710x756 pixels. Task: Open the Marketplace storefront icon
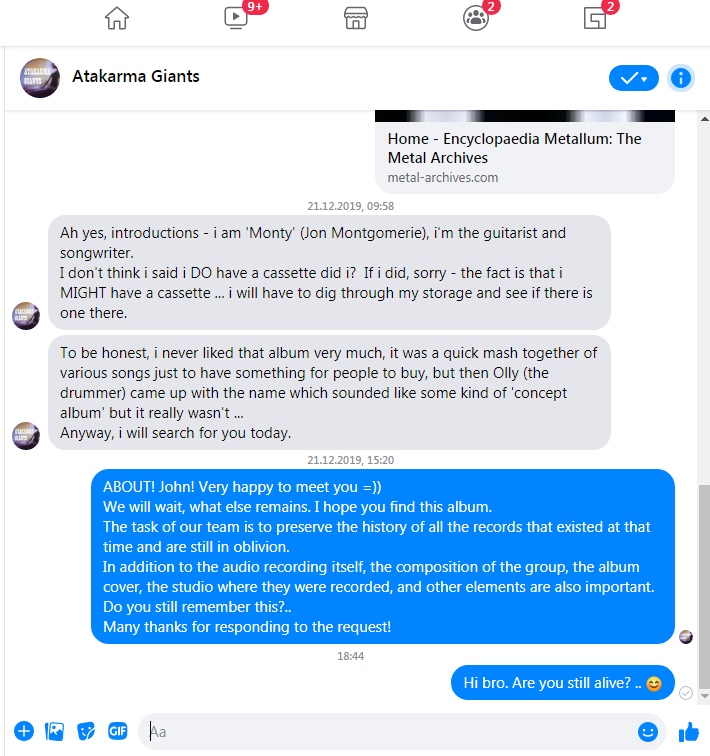tap(356, 18)
